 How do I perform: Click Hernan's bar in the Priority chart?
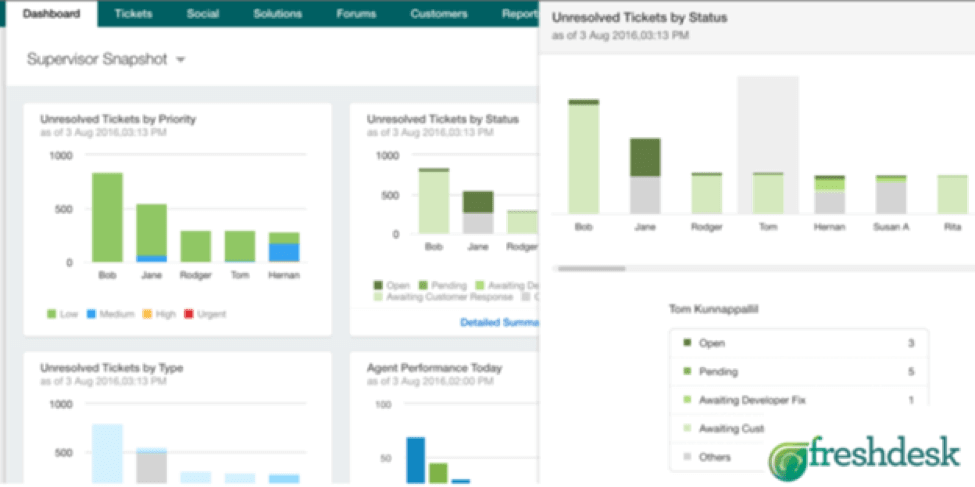tap(284, 248)
